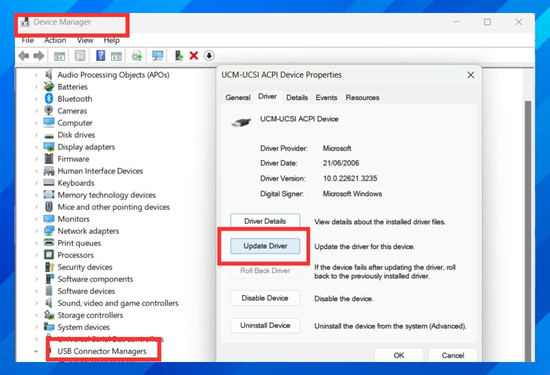
Task: Click the Back arrow toolbar icon
Action: [x=24, y=55]
